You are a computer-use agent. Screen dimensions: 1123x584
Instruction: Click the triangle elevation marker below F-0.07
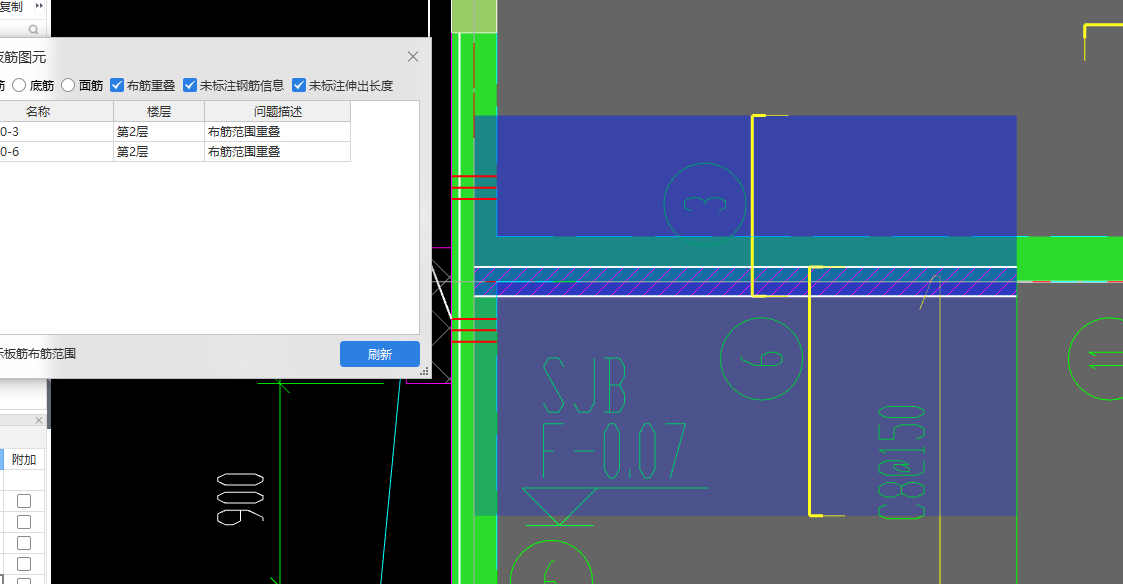pyautogui.click(x=559, y=506)
